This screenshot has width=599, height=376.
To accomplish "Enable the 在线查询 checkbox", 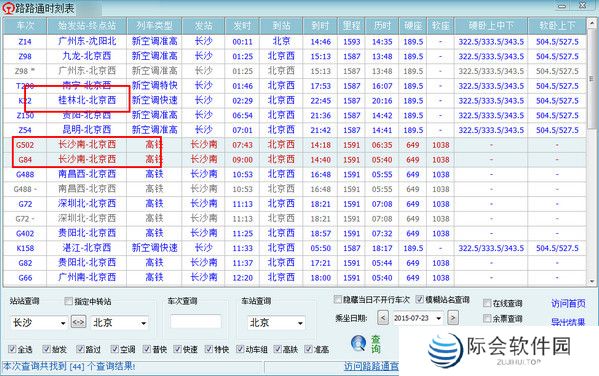I will click(x=487, y=303).
